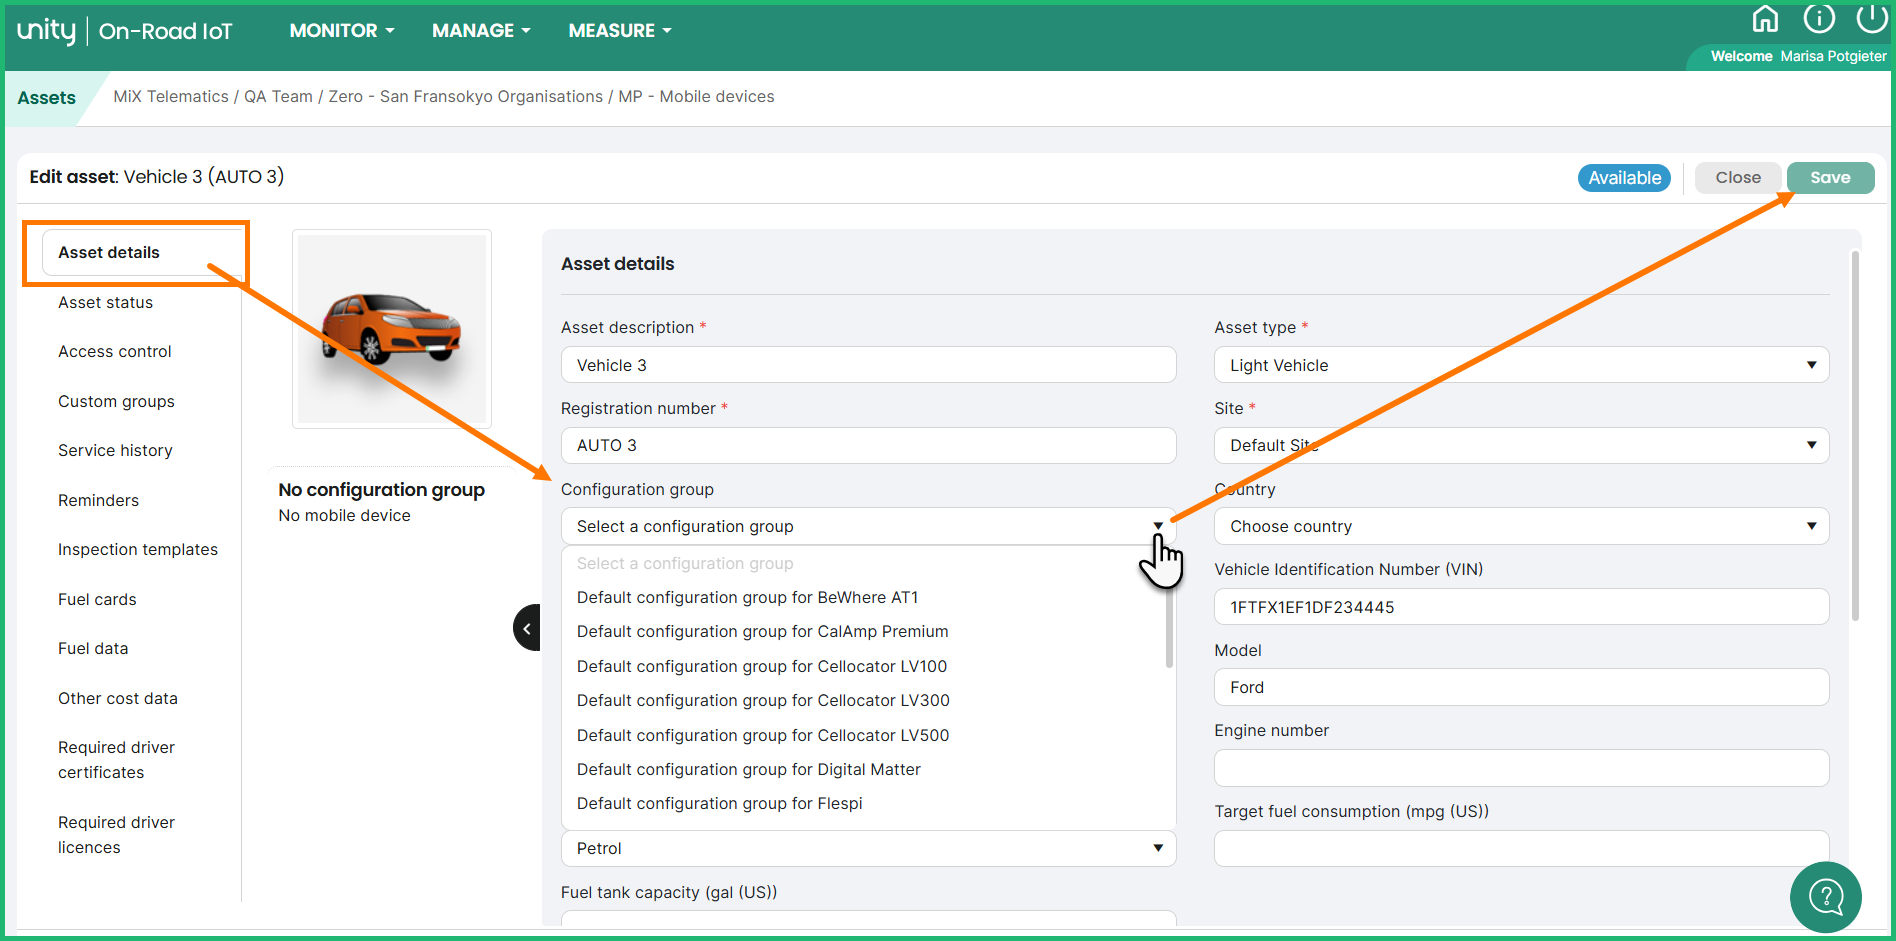Open the Fuel cards section

point(97,599)
